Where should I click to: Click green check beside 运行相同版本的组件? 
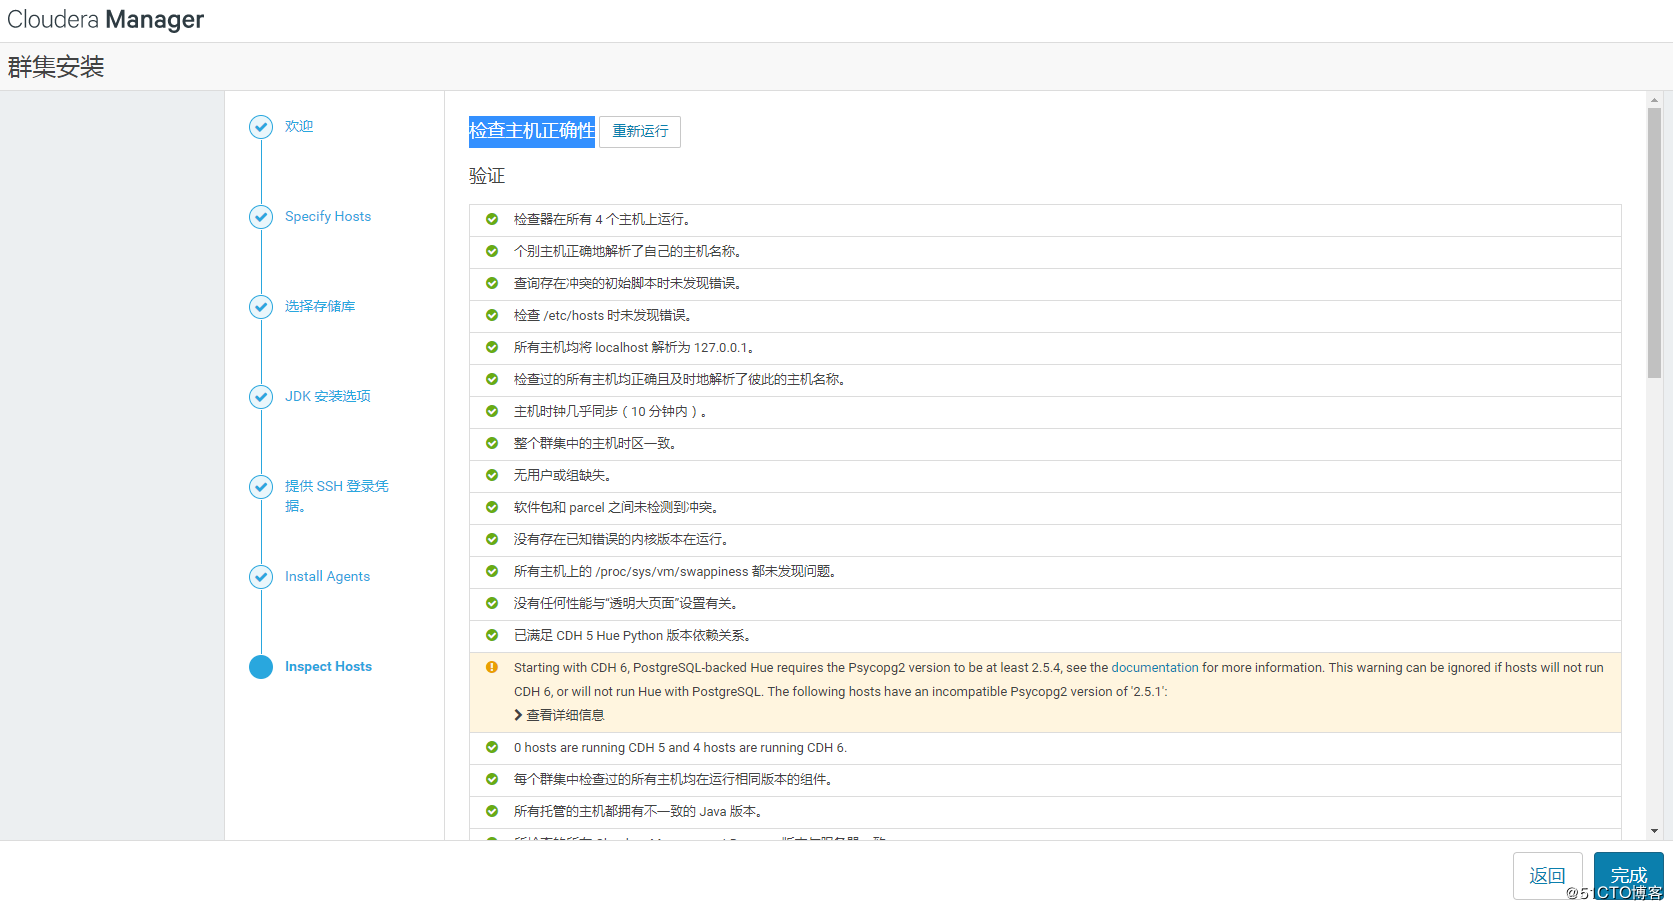(492, 779)
